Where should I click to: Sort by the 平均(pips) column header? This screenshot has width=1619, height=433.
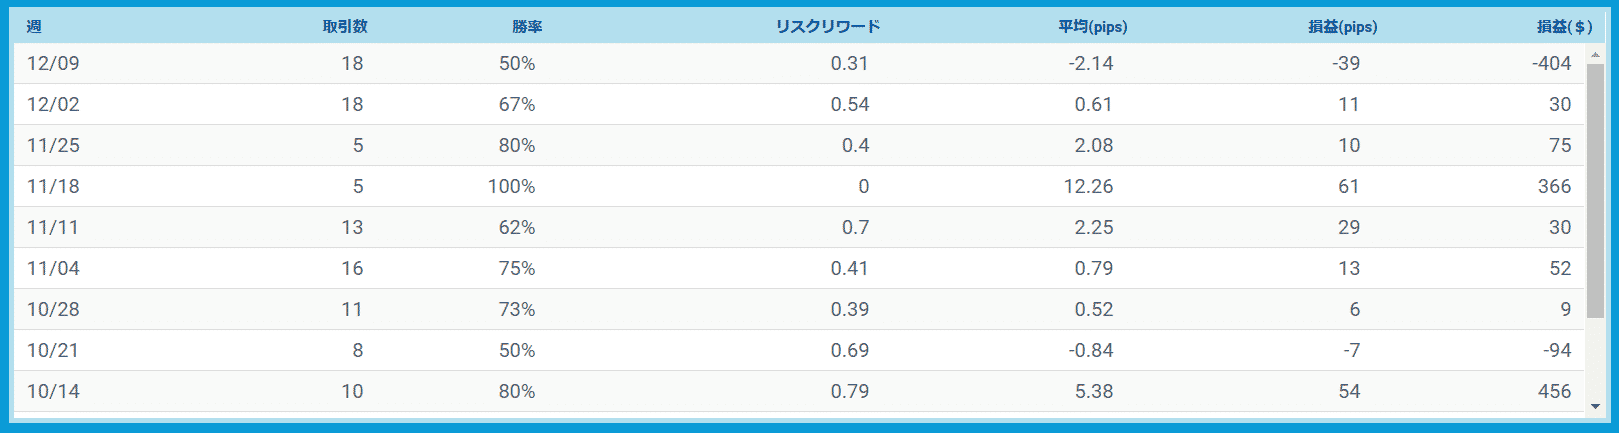point(1093,27)
